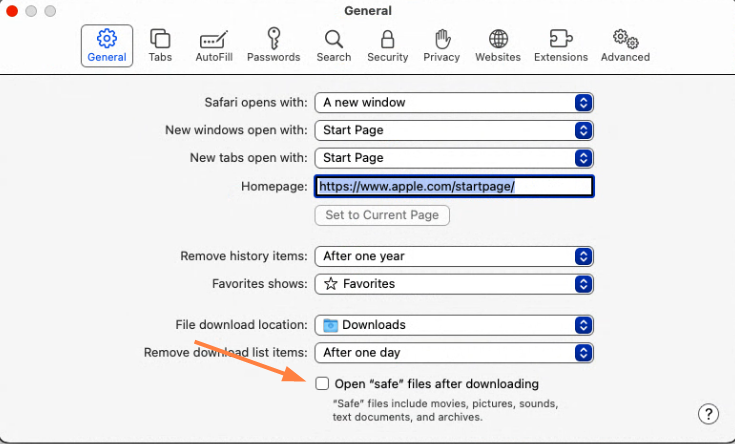The width and height of the screenshot is (735, 444).
Task: Expand New tabs open with dropdown
Action: (x=454, y=158)
